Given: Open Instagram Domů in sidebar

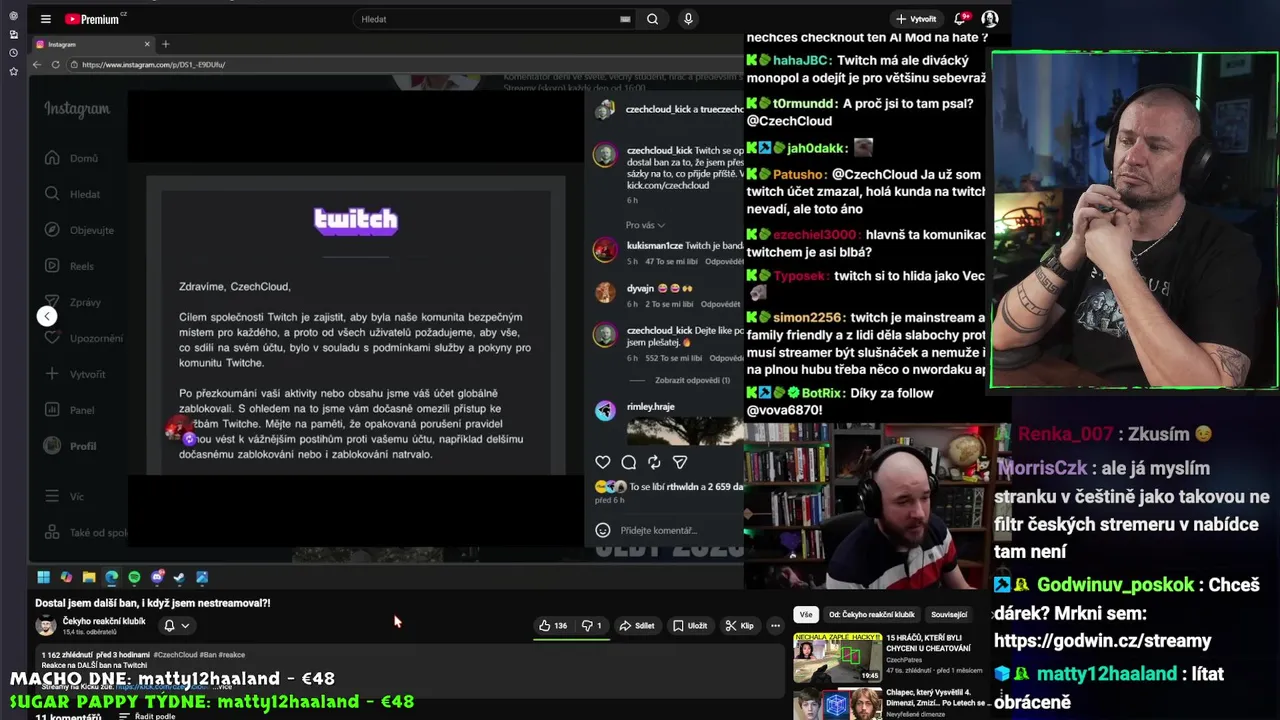Looking at the screenshot, I should point(72,158).
